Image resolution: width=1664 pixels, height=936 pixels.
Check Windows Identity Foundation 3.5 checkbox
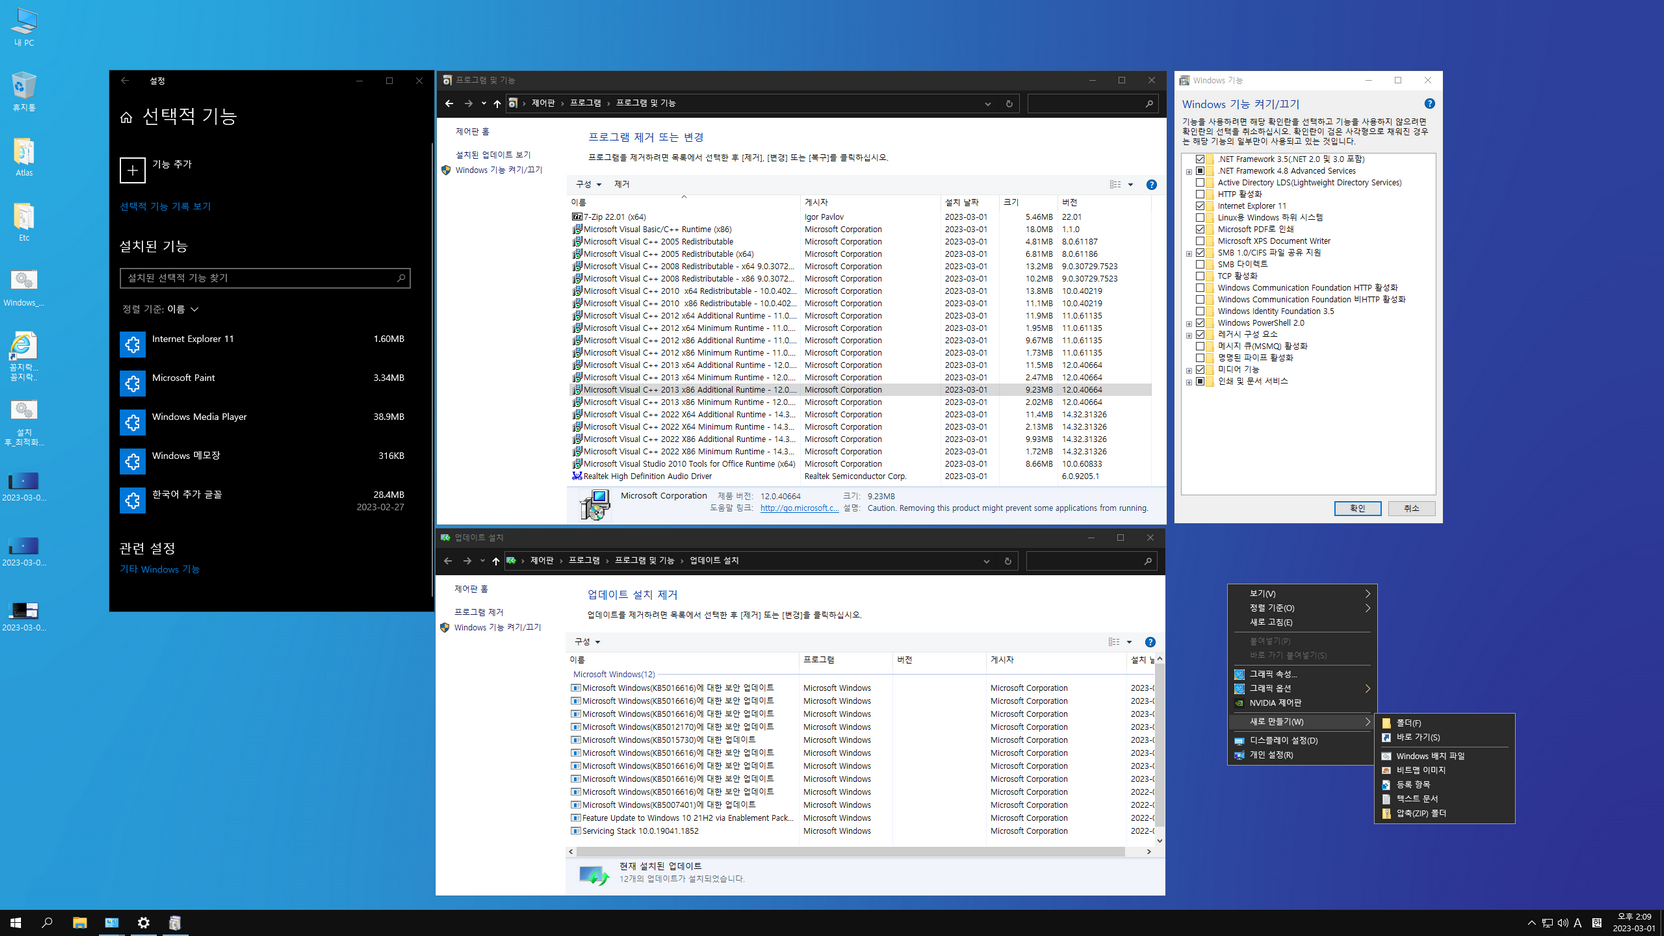point(1200,311)
